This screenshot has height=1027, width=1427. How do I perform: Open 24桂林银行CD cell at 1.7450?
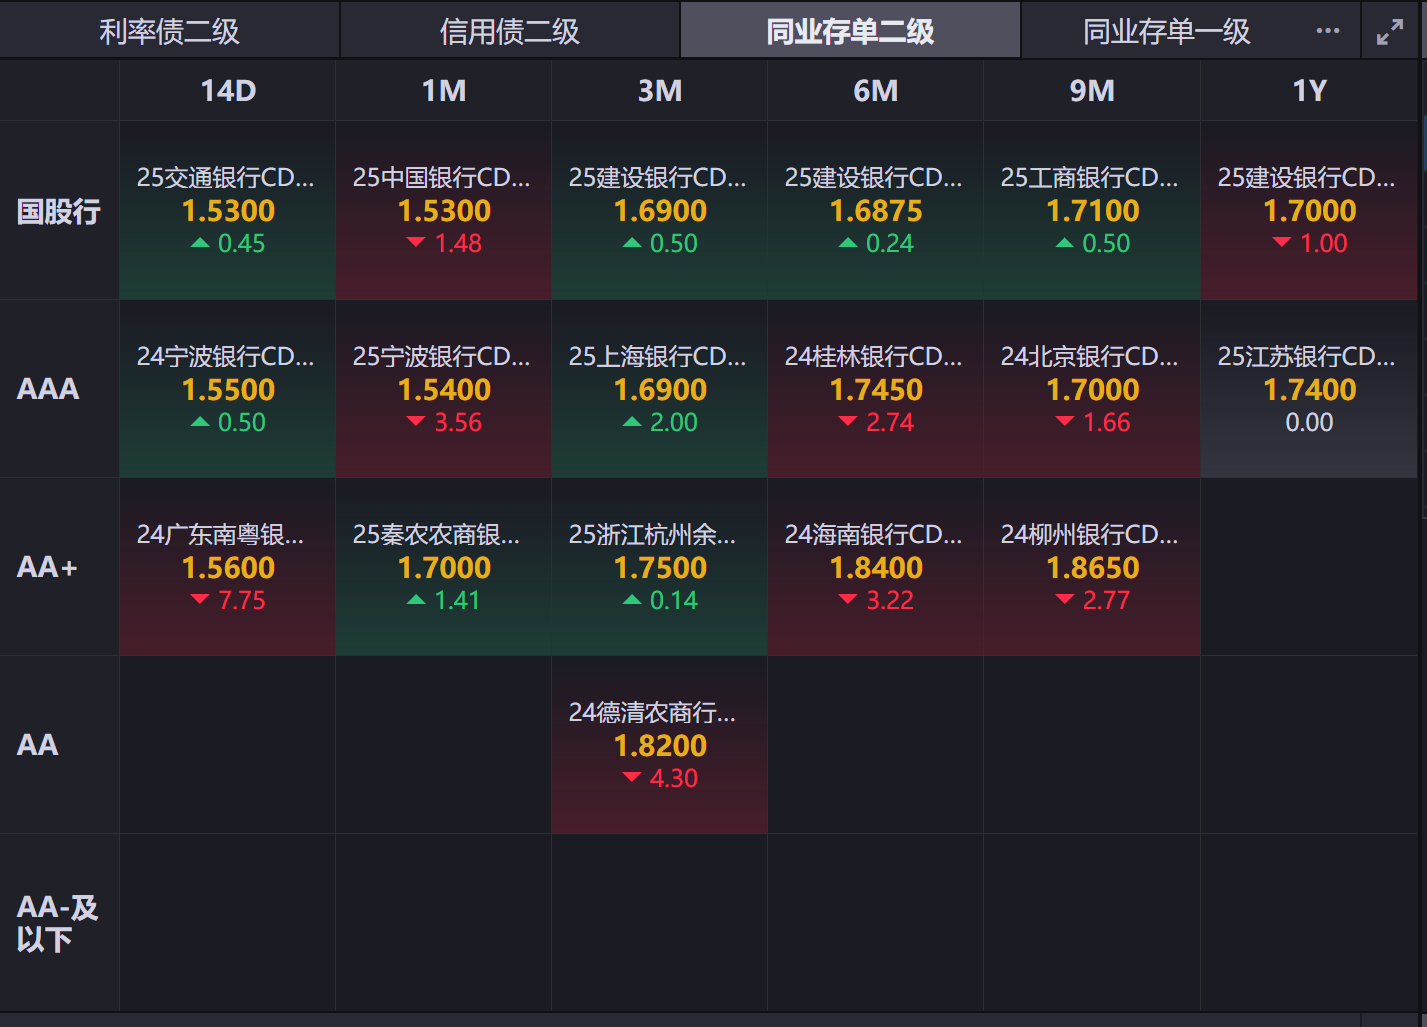[876, 389]
